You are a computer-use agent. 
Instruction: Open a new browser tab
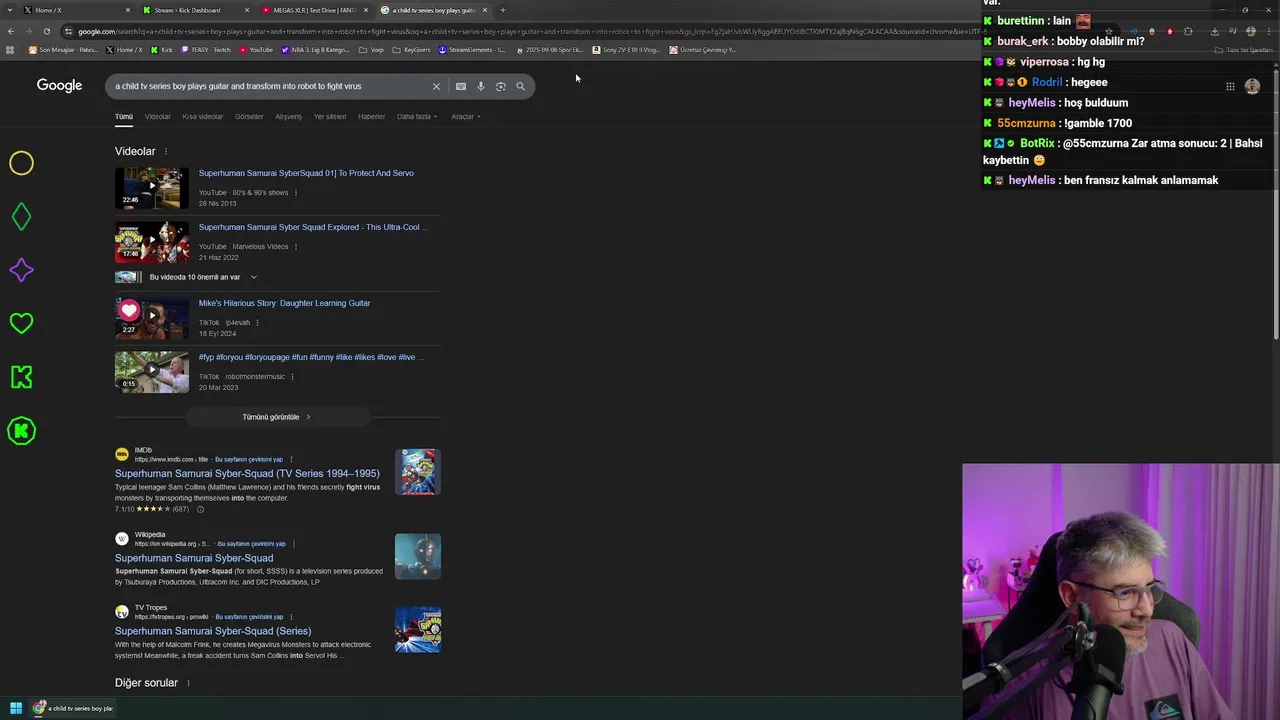[x=502, y=10]
